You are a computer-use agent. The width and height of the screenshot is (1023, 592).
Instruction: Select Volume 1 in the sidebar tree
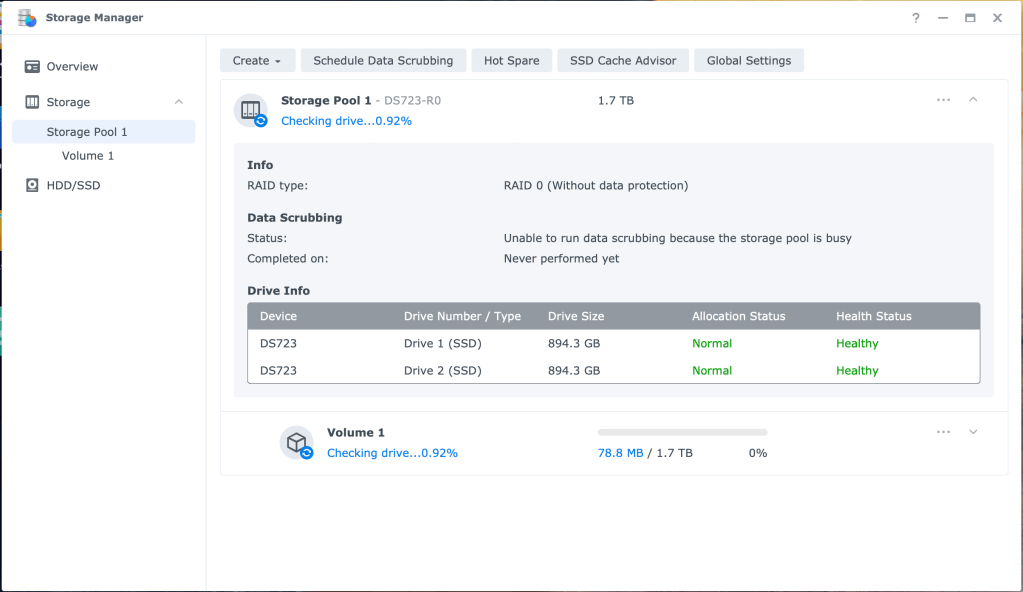pyautogui.click(x=88, y=156)
